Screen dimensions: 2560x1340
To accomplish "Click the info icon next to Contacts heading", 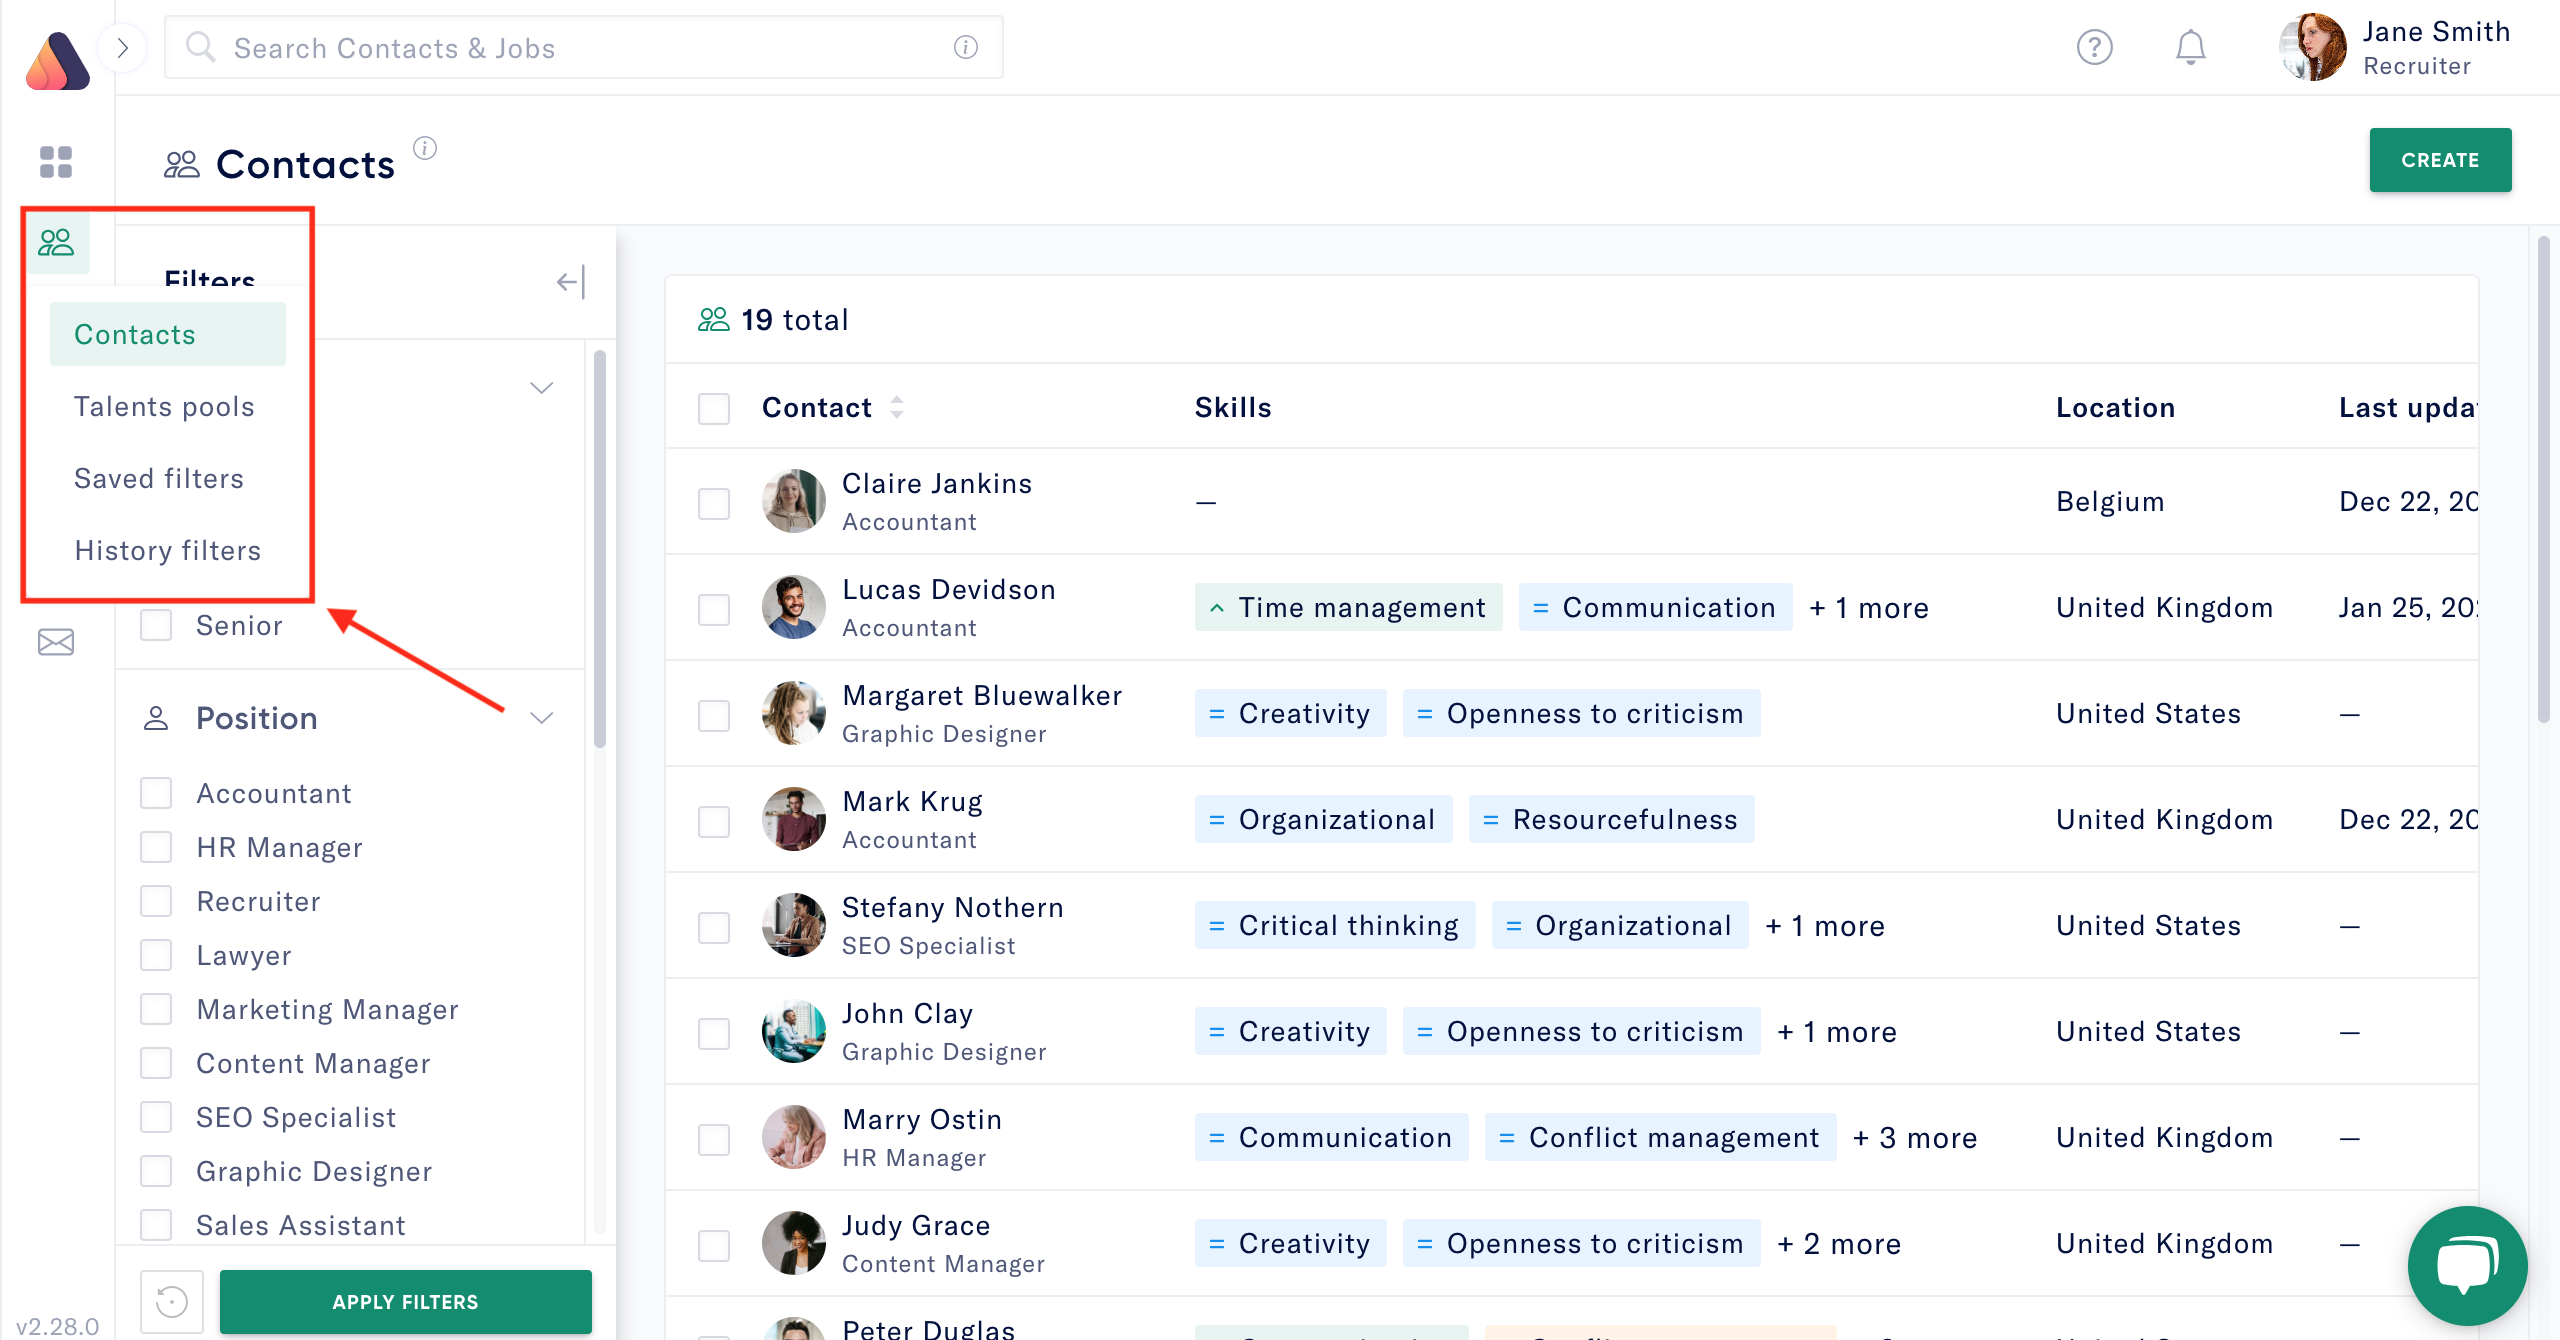I will (426, 148).
